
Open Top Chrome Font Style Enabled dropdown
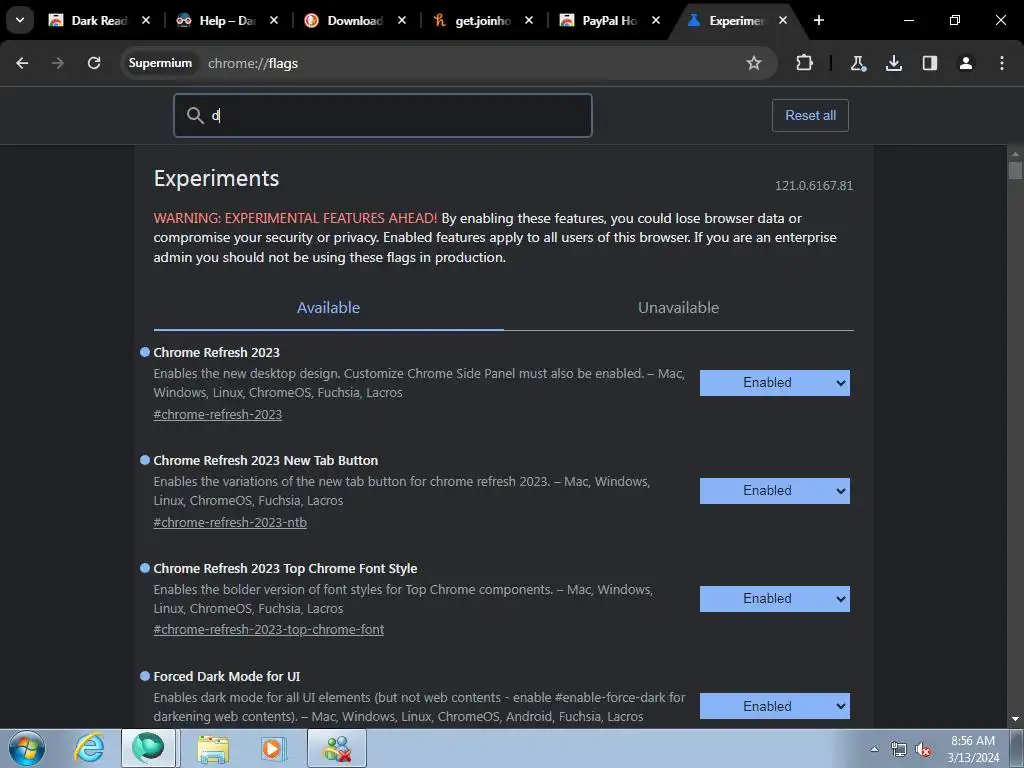click(x=775, y=598)
